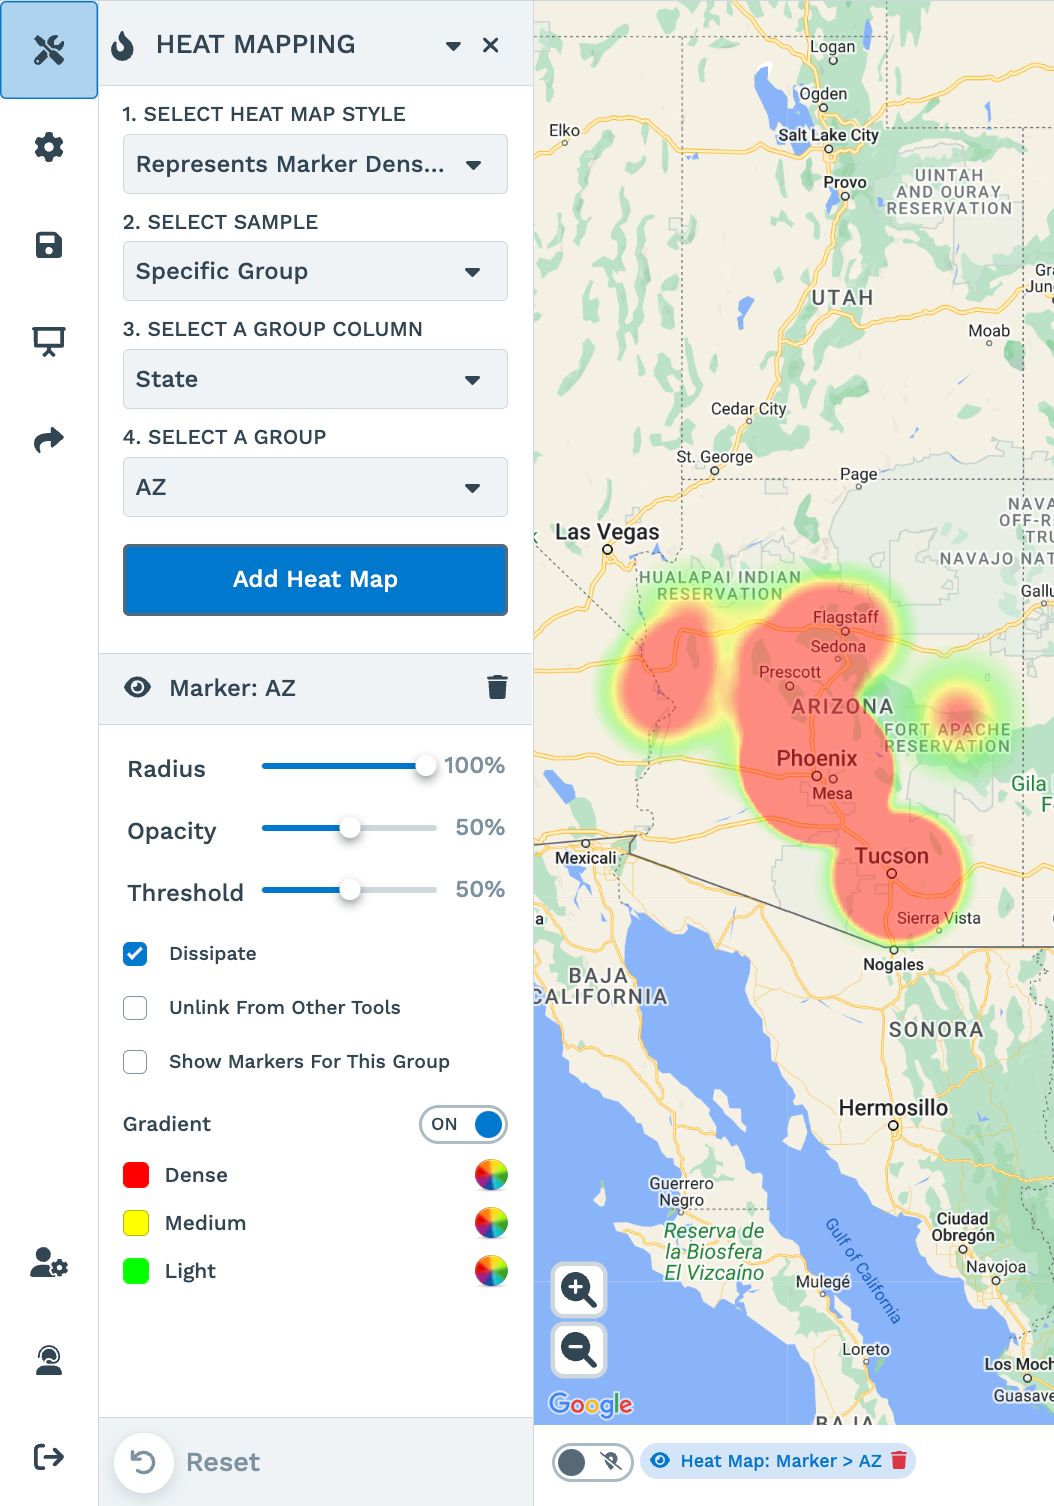Zoom out on the map
The image size is (1054, 1506).
pos(579,1349)
